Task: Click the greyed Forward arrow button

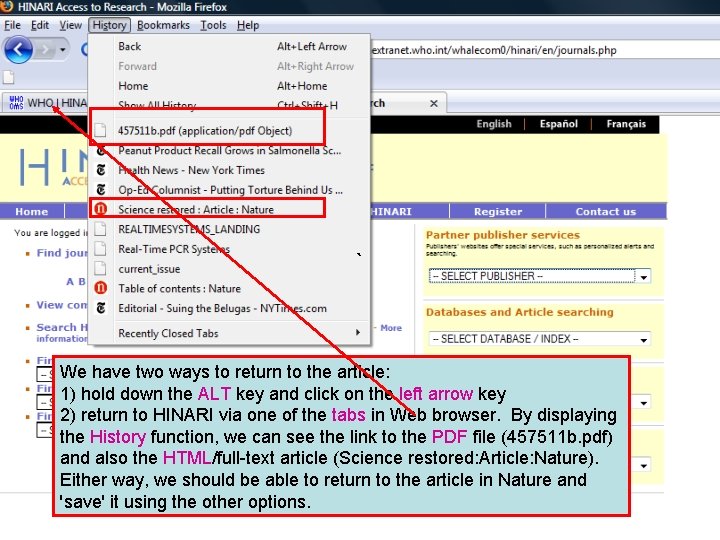Action: [x=45, y=49]
